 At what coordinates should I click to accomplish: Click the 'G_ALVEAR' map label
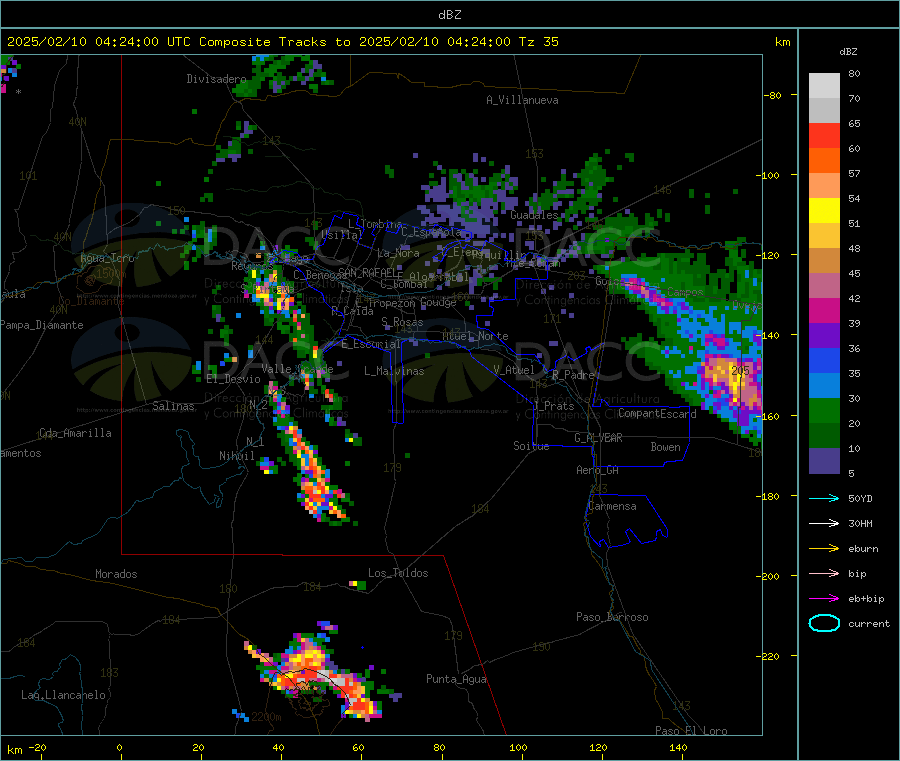click(x=598, y=438)
